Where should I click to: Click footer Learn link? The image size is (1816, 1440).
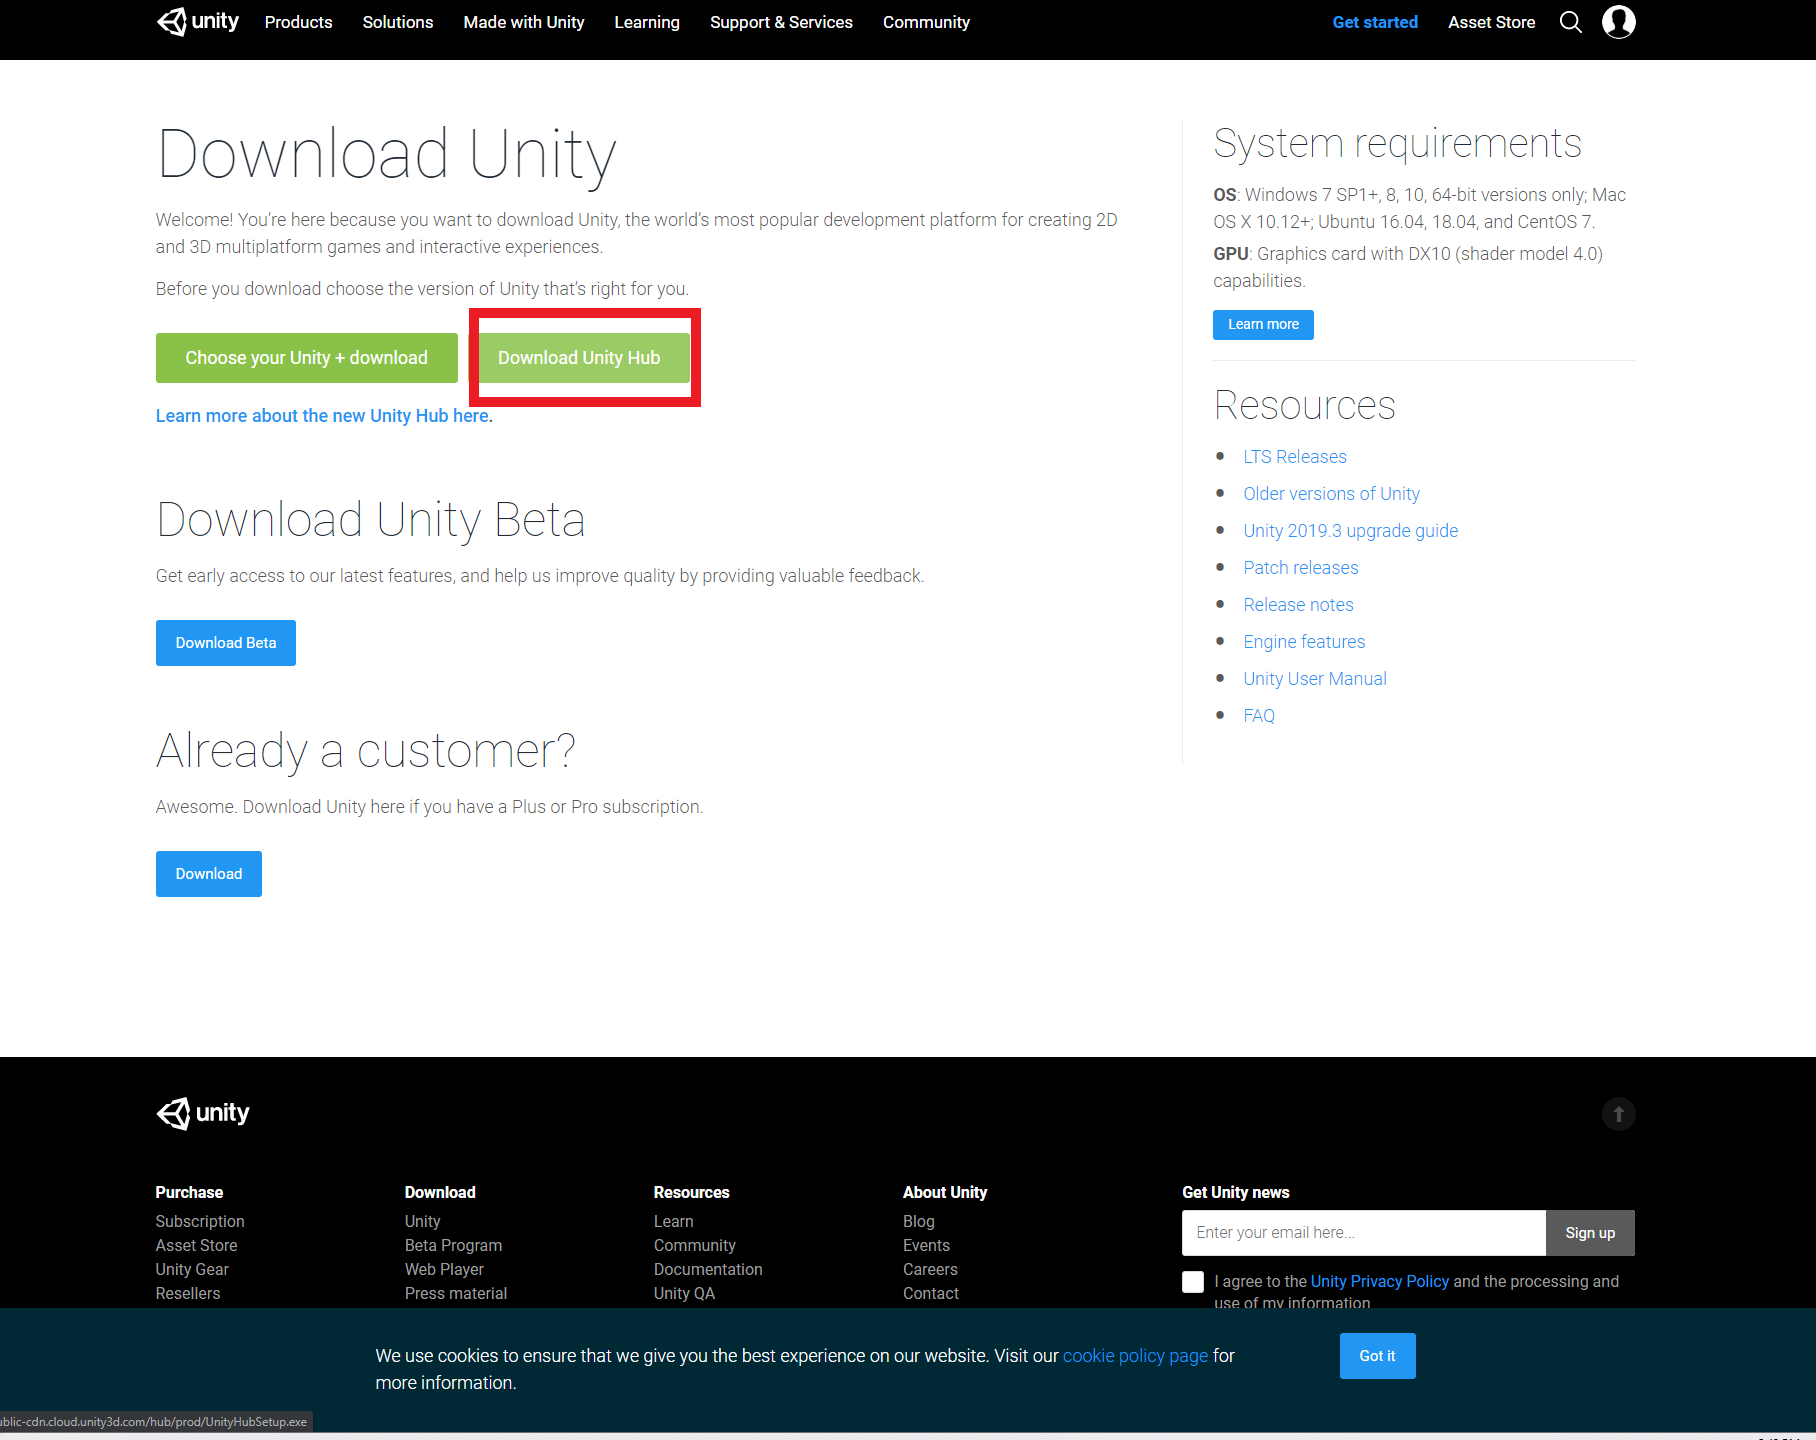[x=673, y=1222]
